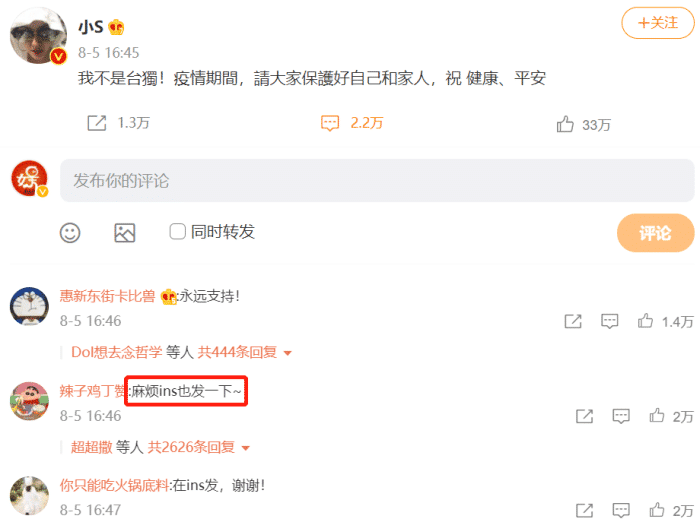Screen dimensions: 700x522
Task: Open the Dol想去念哲学 replier link
Action: (x=117, y=352)
